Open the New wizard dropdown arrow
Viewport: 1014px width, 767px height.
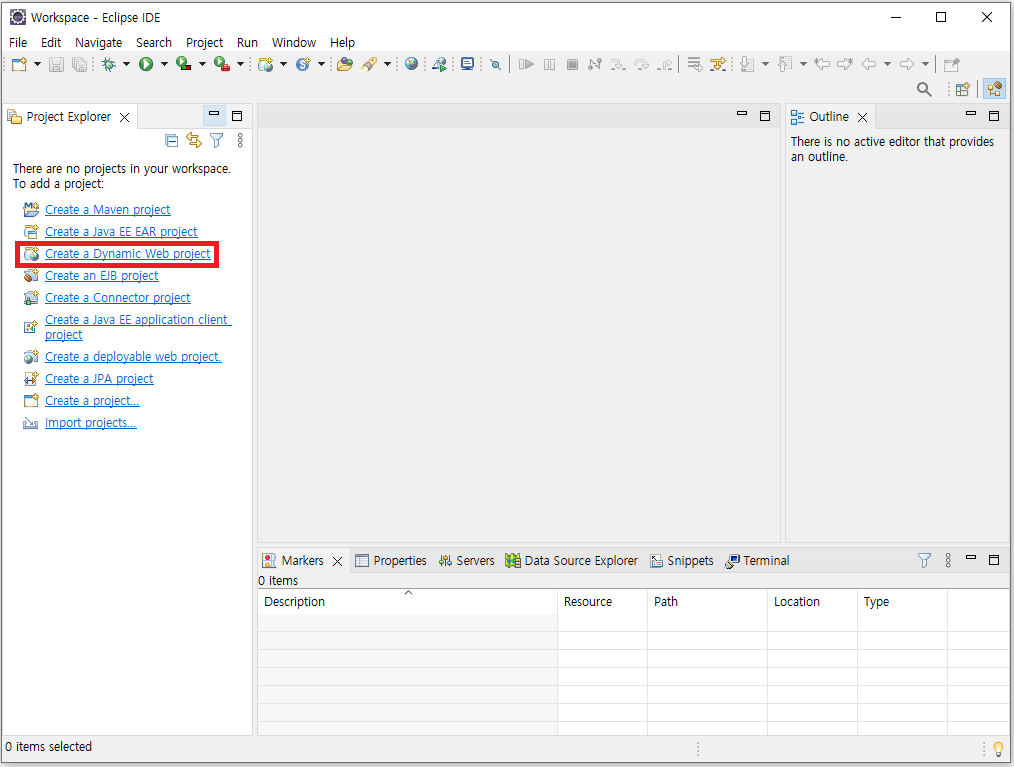coord(37,64)
